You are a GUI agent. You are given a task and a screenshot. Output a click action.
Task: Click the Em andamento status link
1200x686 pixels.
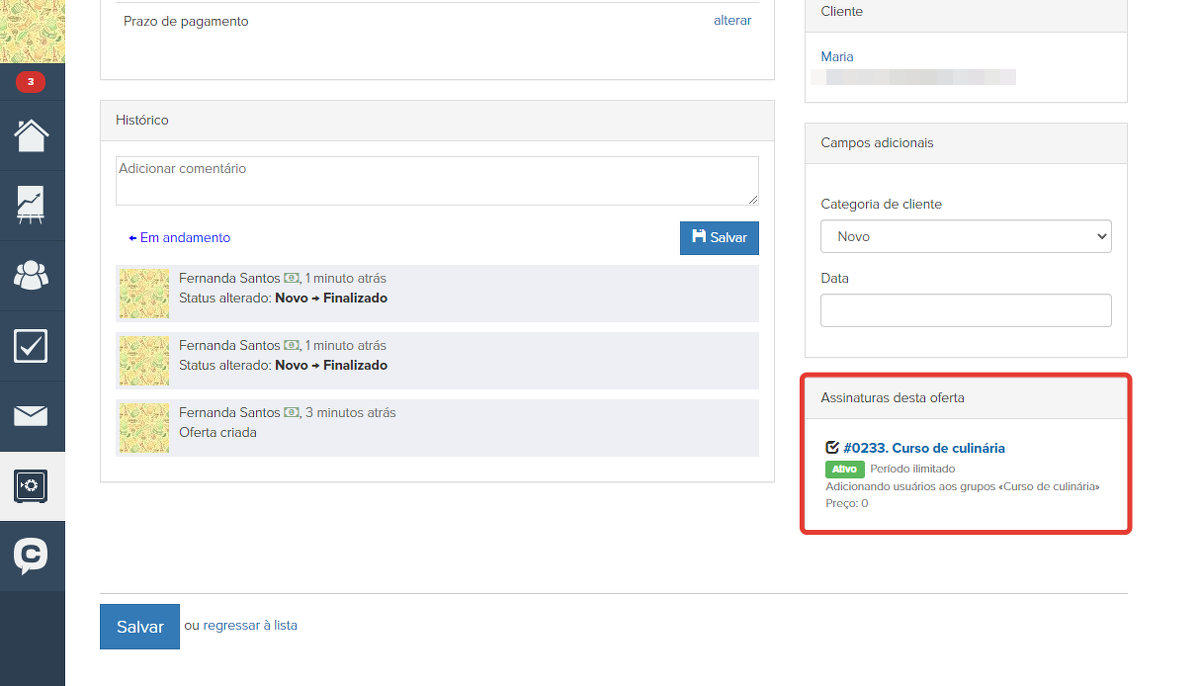(180, 238)
